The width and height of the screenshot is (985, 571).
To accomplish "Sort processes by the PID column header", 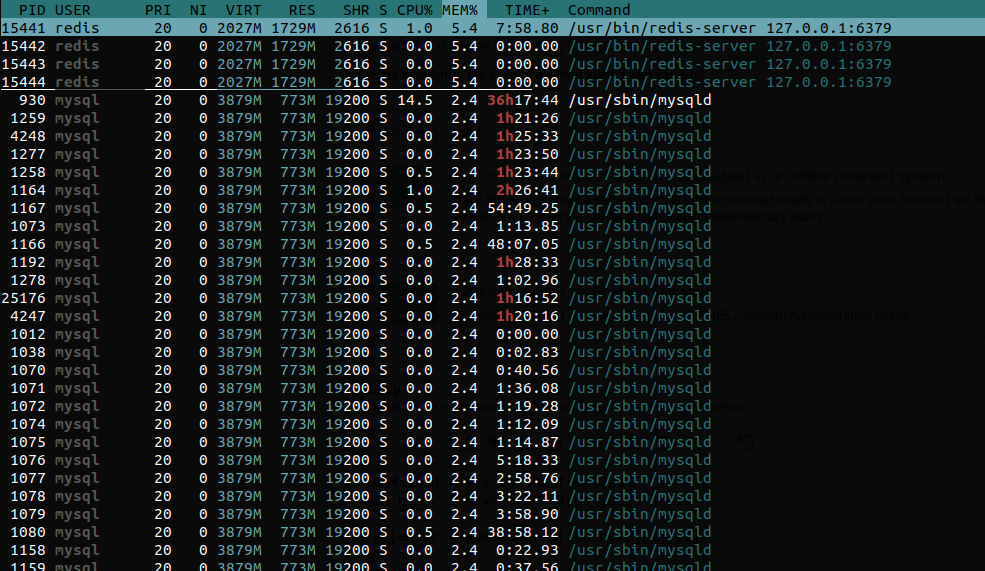I will click(32, 10).
